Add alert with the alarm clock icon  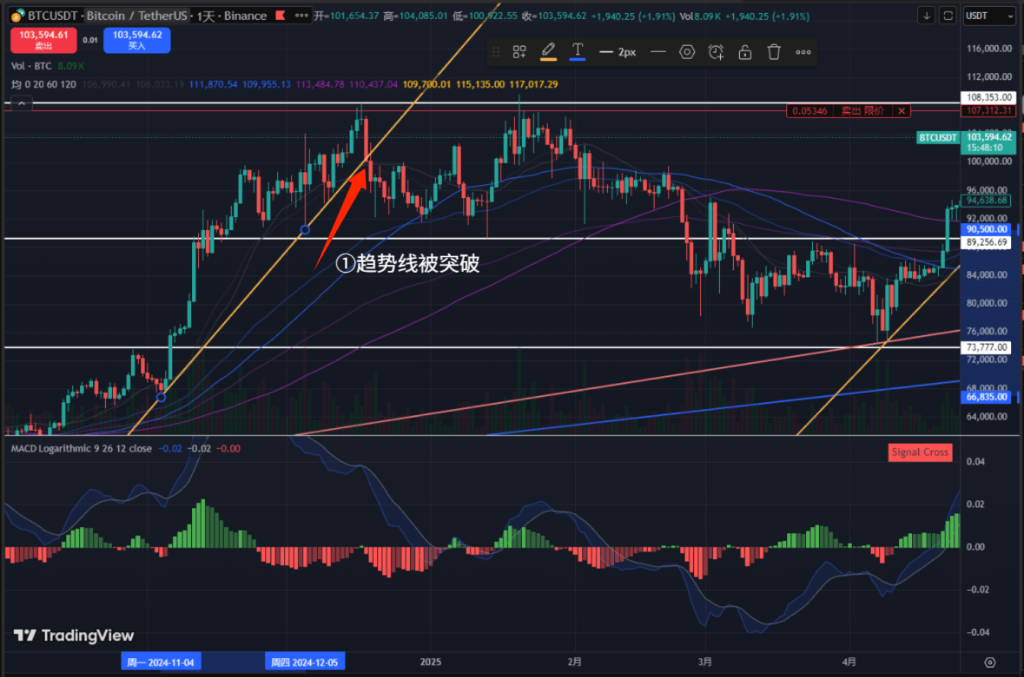click(x=716, y=52)
